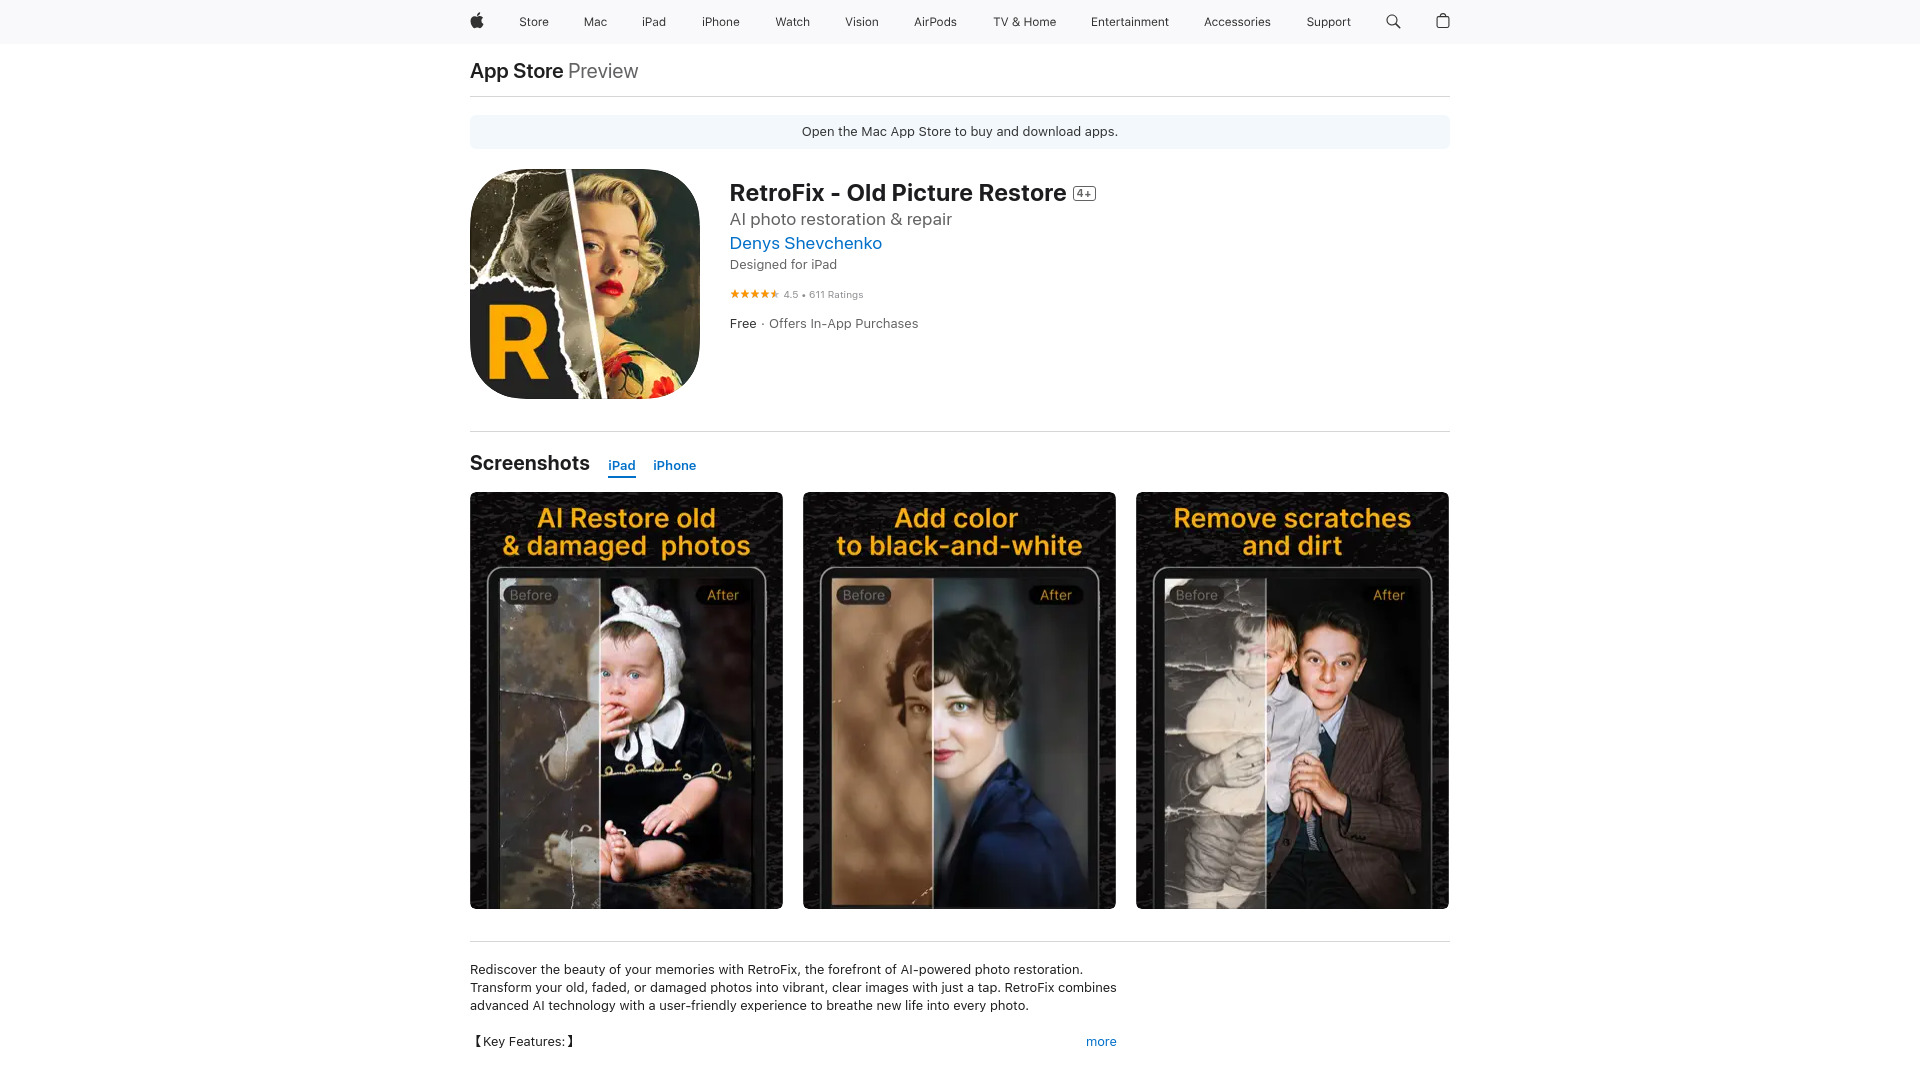Screen dimensions: 1920x1080
Task: Click star rating icon on RetroFix
Action: pyautogui.click(x=753, y=294)
